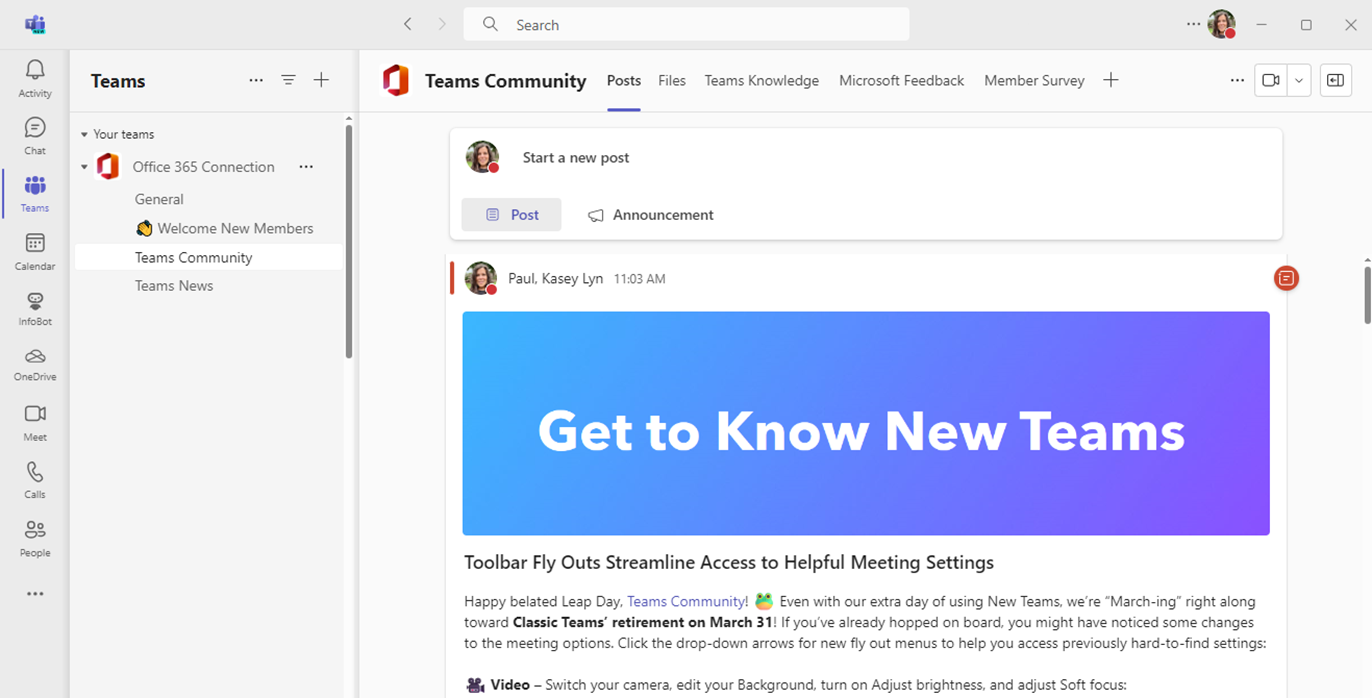Collapse the Office 365 Connection team
Viewport: 1372px width, 698px height.
(85, 167)
